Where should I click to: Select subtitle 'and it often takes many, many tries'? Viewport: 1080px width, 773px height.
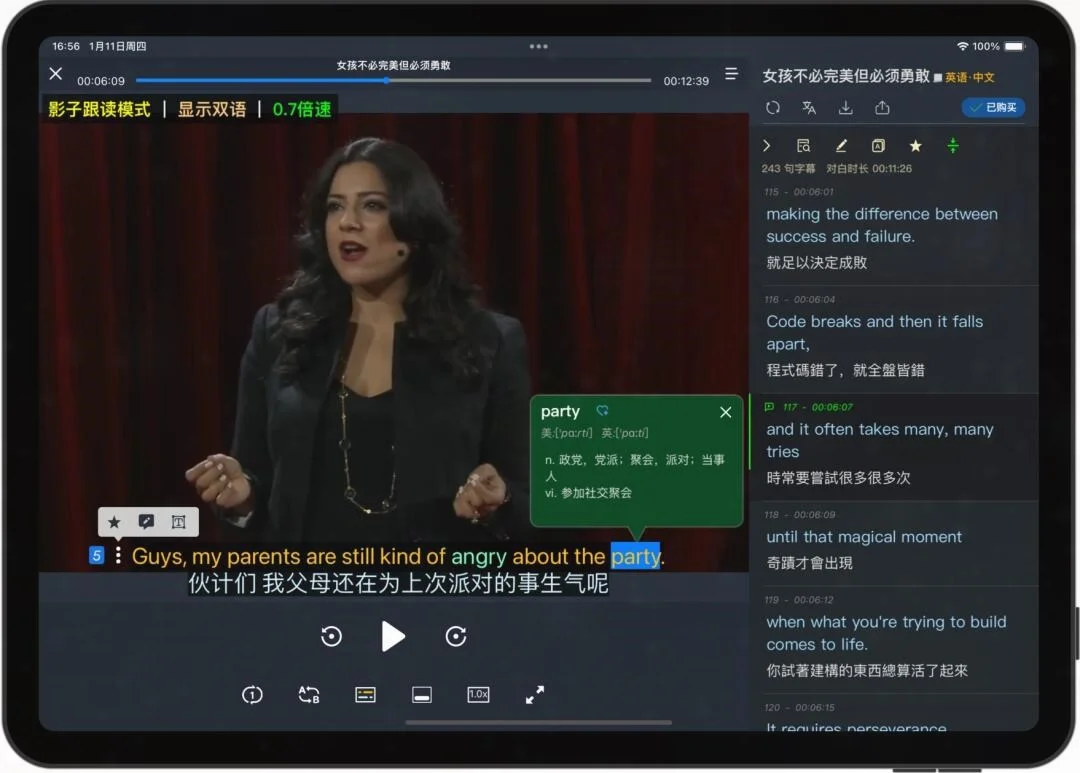[894, 446]
